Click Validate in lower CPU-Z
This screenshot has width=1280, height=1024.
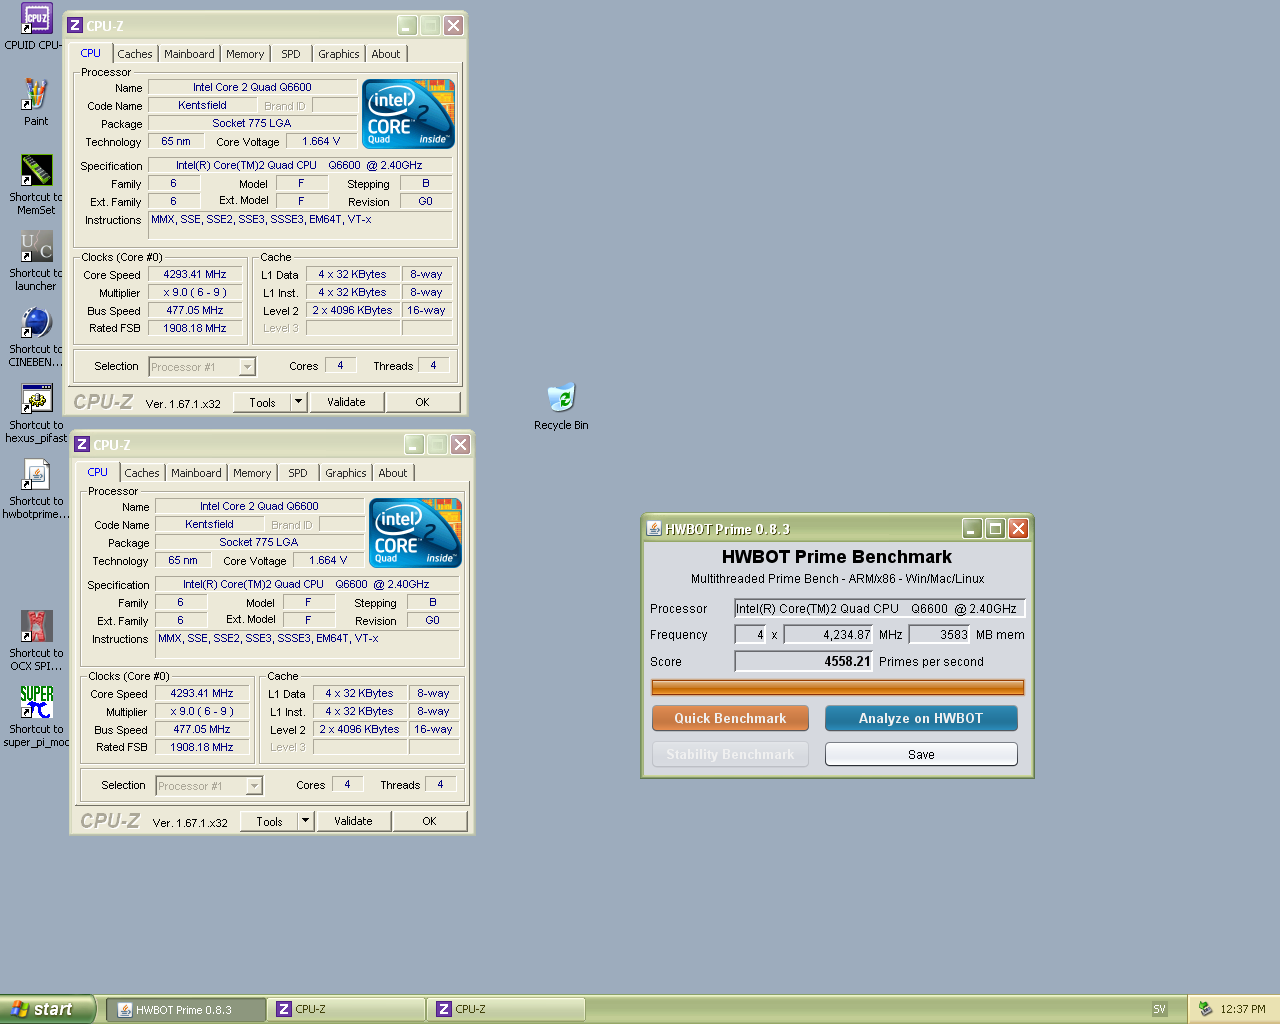click(x=353, y=821)
